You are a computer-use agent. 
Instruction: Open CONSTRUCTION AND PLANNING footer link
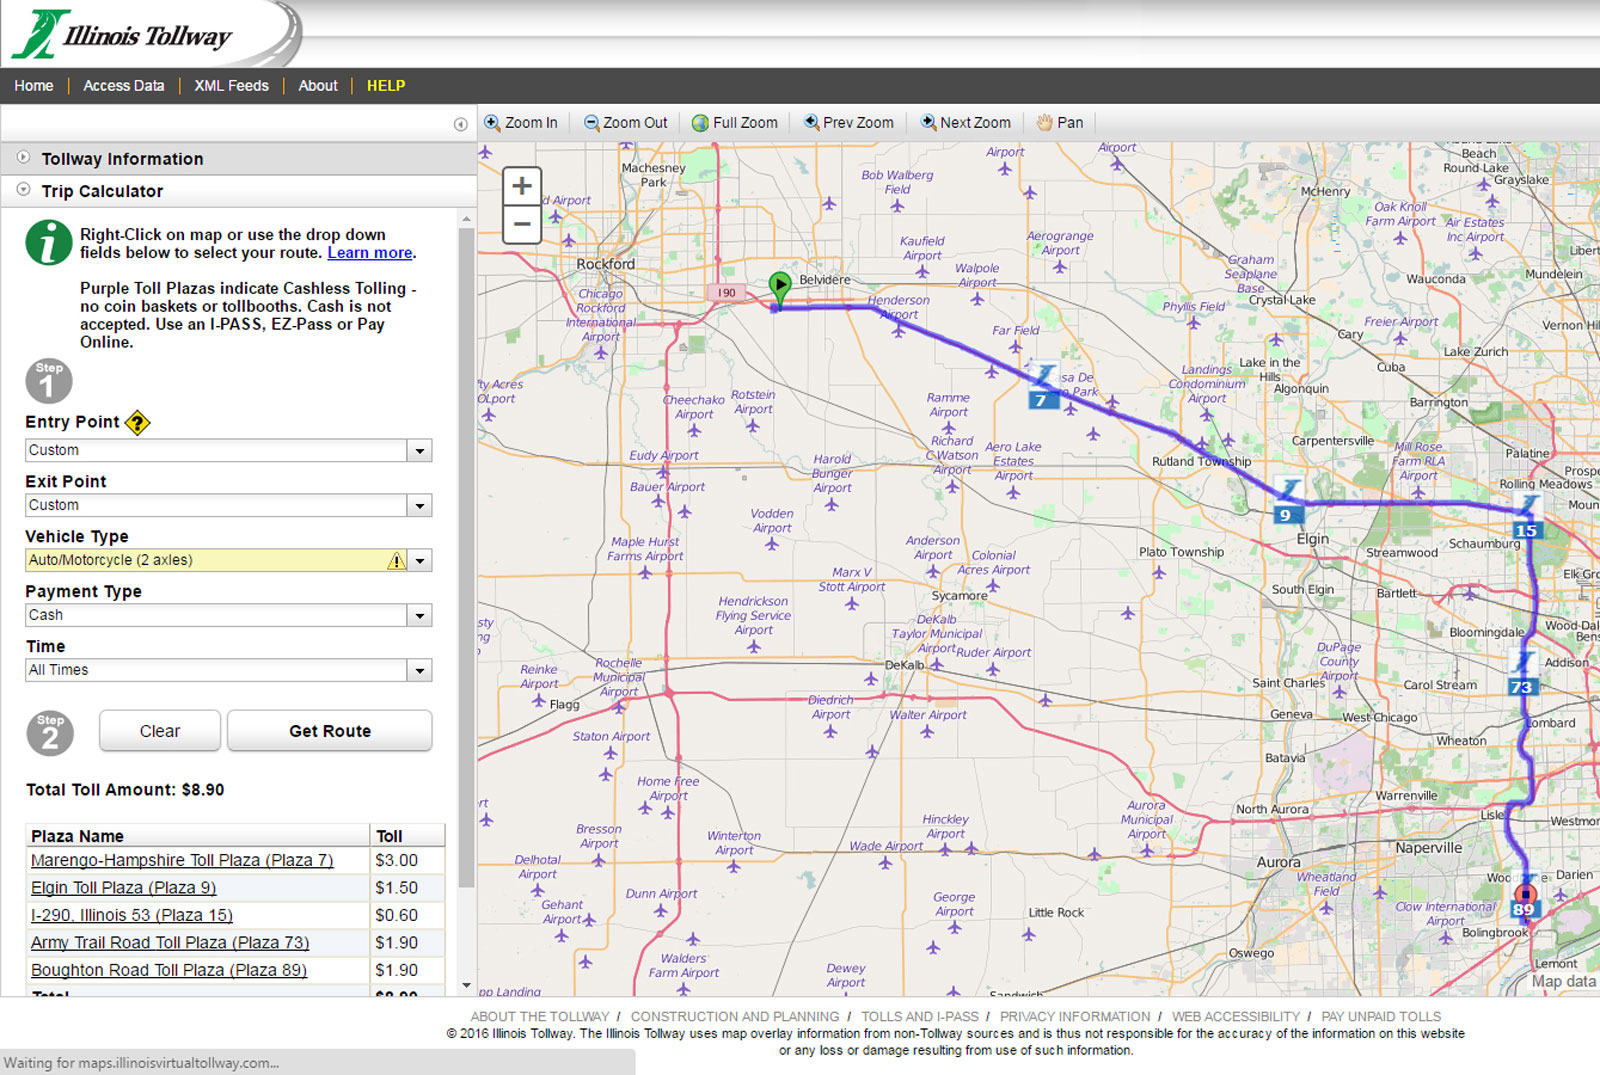coord(735,1017)
